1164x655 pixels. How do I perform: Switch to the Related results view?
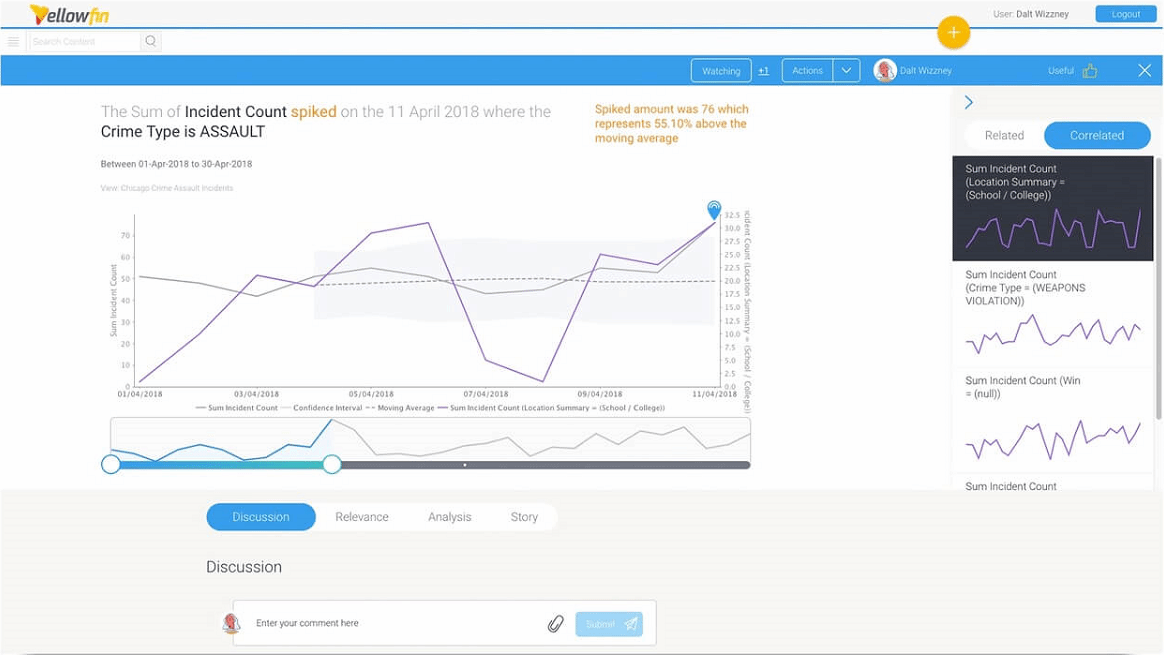(x=1004, y=135)
